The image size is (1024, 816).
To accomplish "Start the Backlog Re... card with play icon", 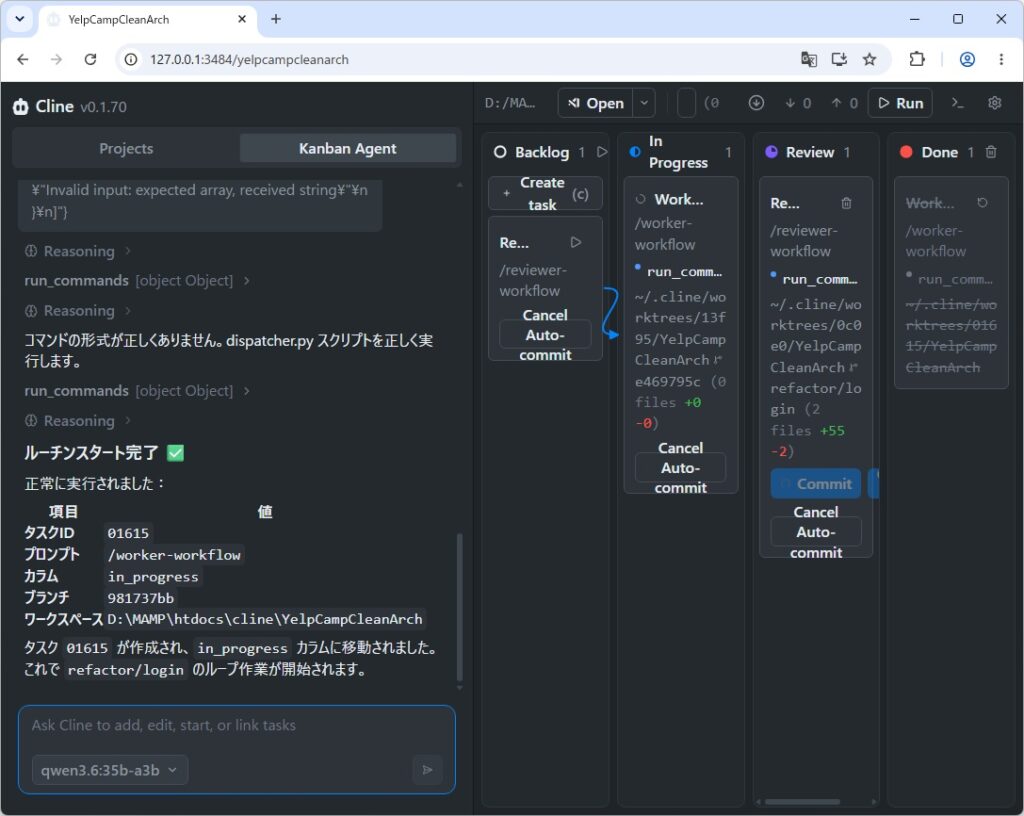I will coord(575,242).
